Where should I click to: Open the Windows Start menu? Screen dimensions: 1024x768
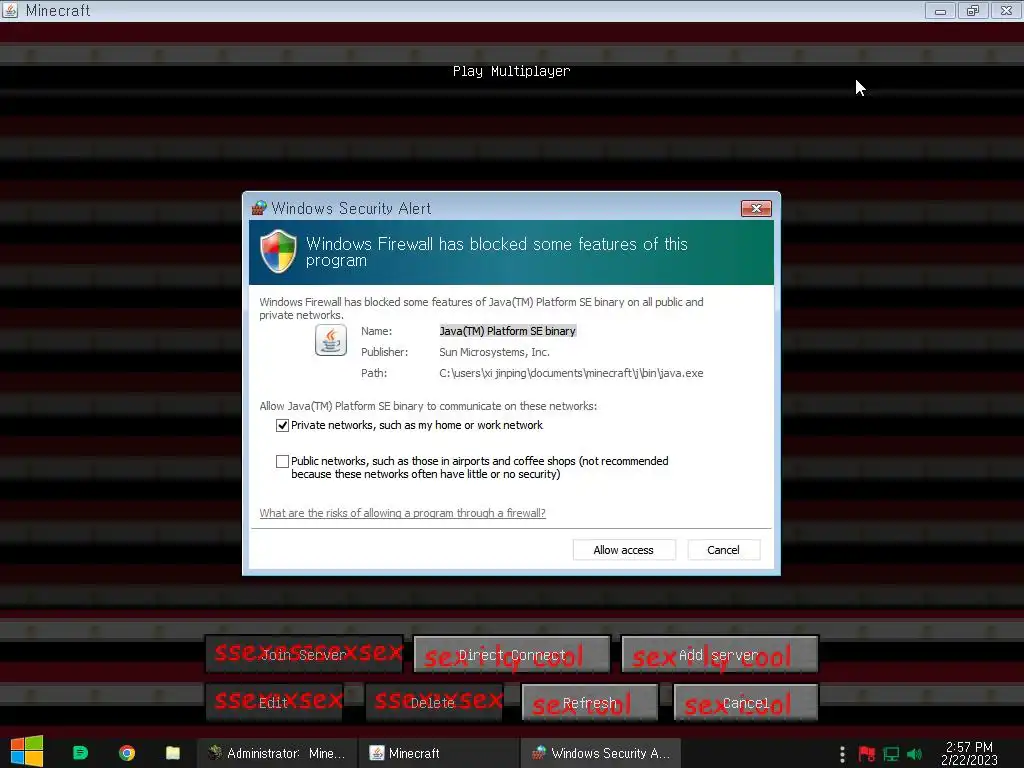click(x=27, y=752)
